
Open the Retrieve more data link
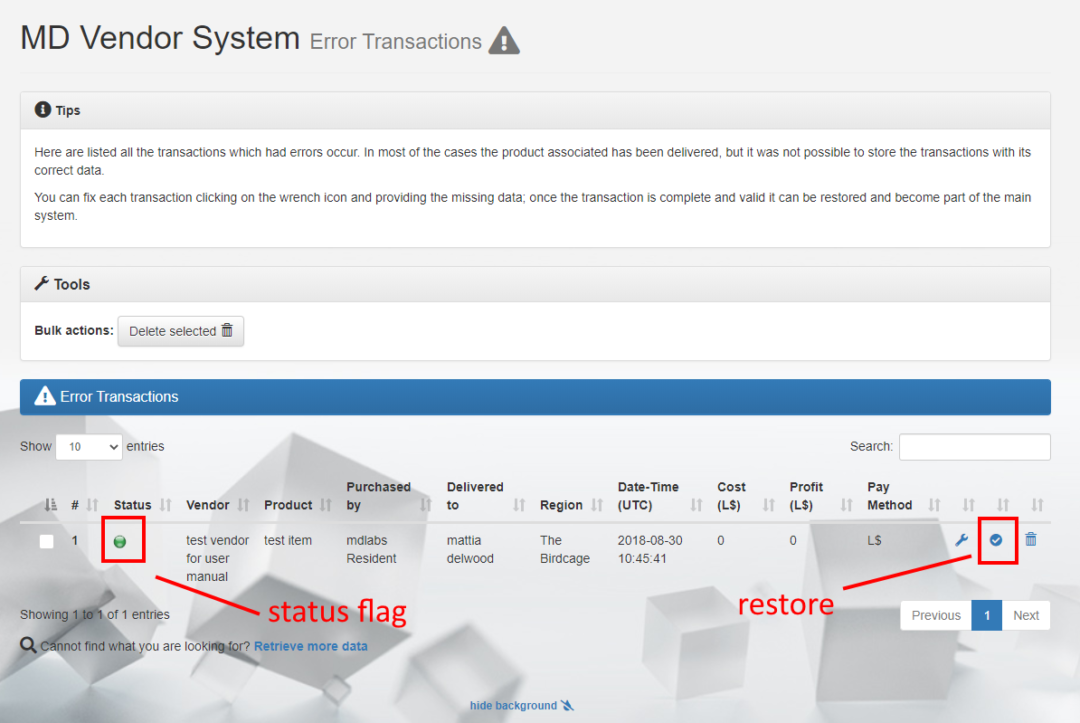coord(310,646)
